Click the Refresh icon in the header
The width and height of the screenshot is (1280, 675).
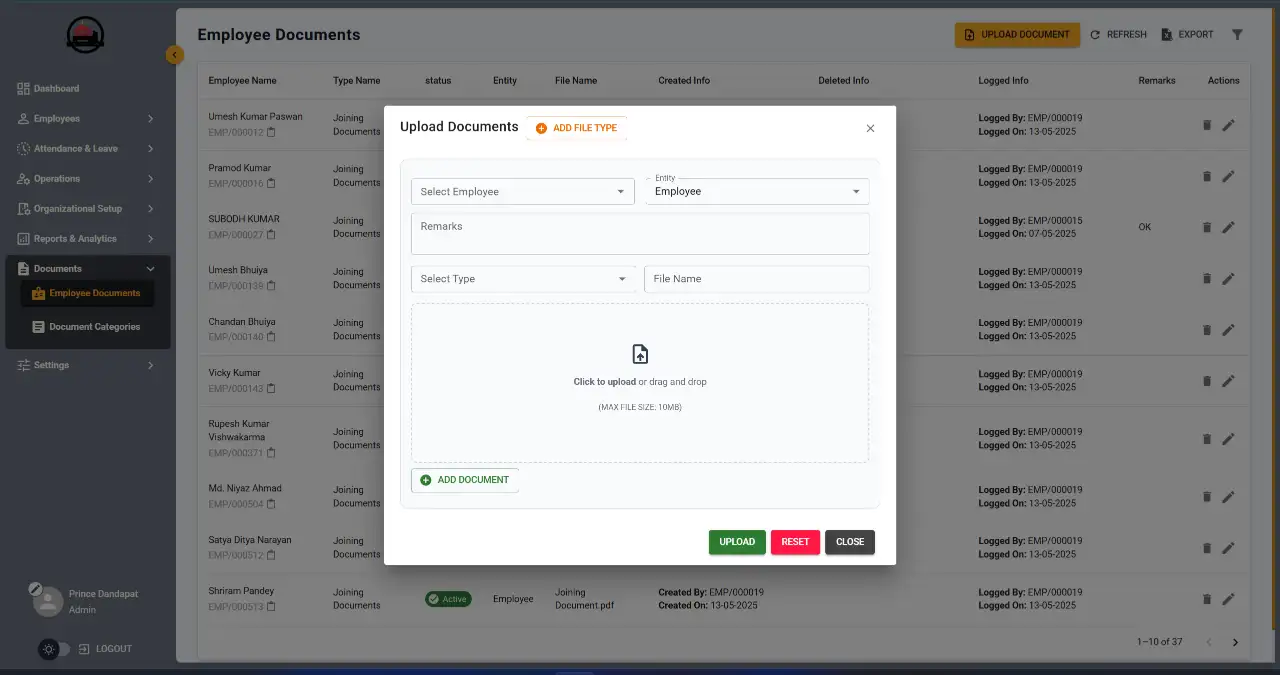pos(1097,34)
